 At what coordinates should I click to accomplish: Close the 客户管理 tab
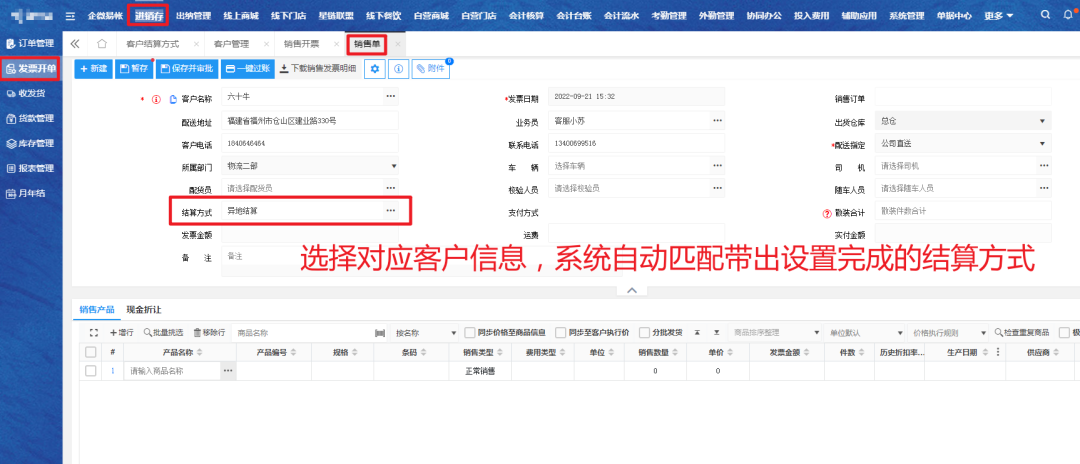pos(267,43)
